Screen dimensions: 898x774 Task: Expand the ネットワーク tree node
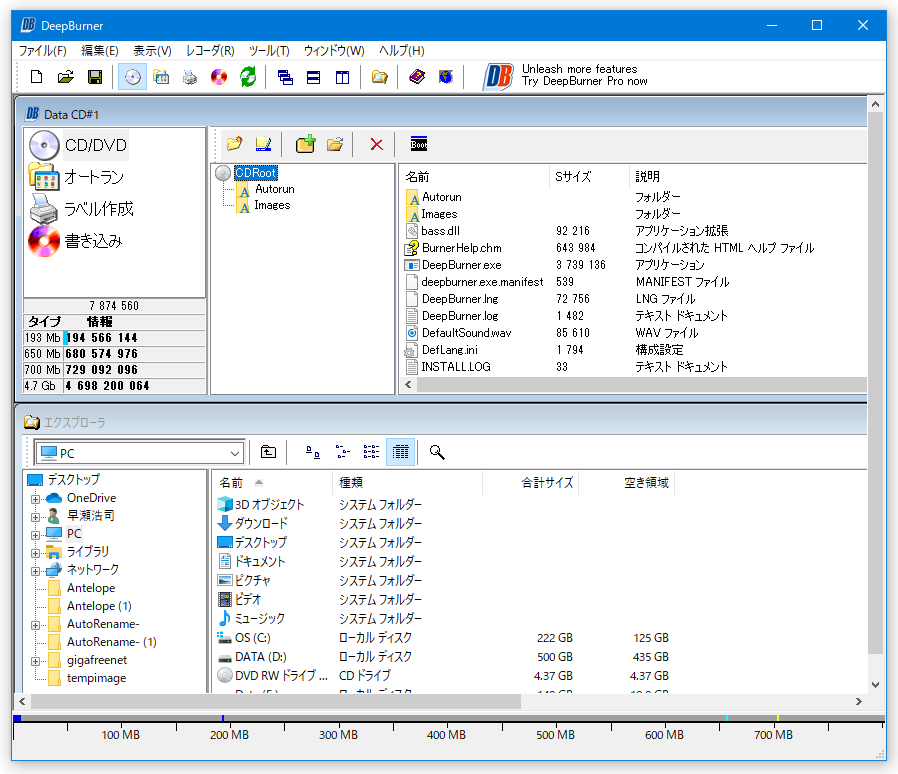coord(36,571)
